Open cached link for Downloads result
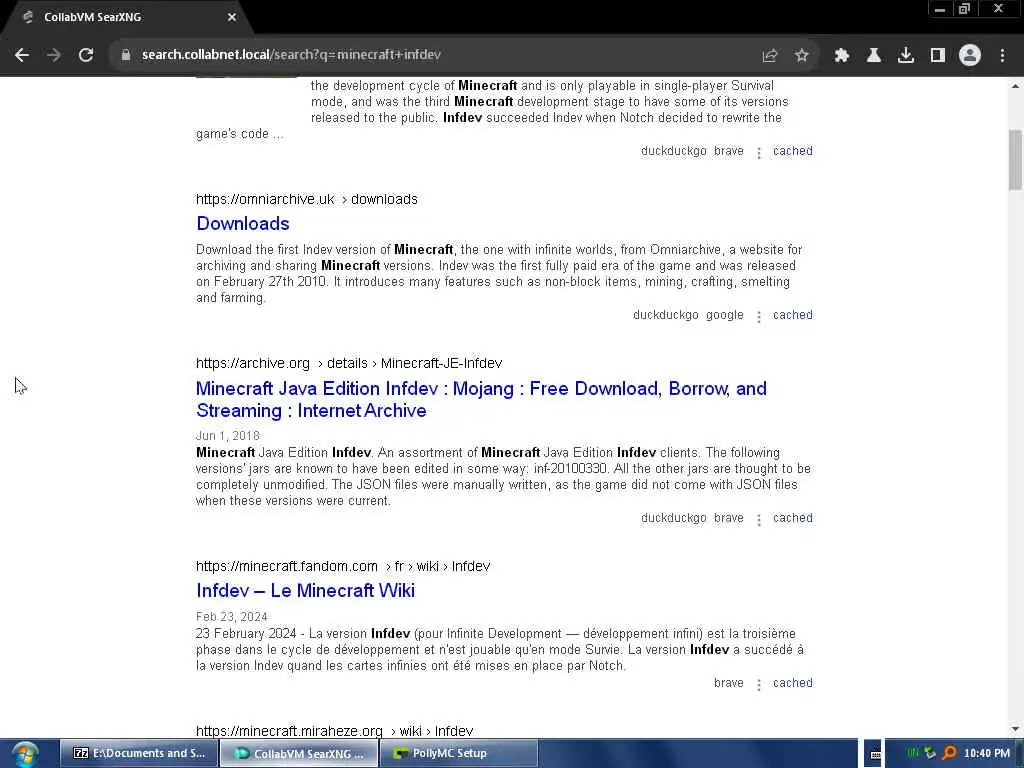The width and height of the screenshot is (1024, 768). click(x=793, y=315)
